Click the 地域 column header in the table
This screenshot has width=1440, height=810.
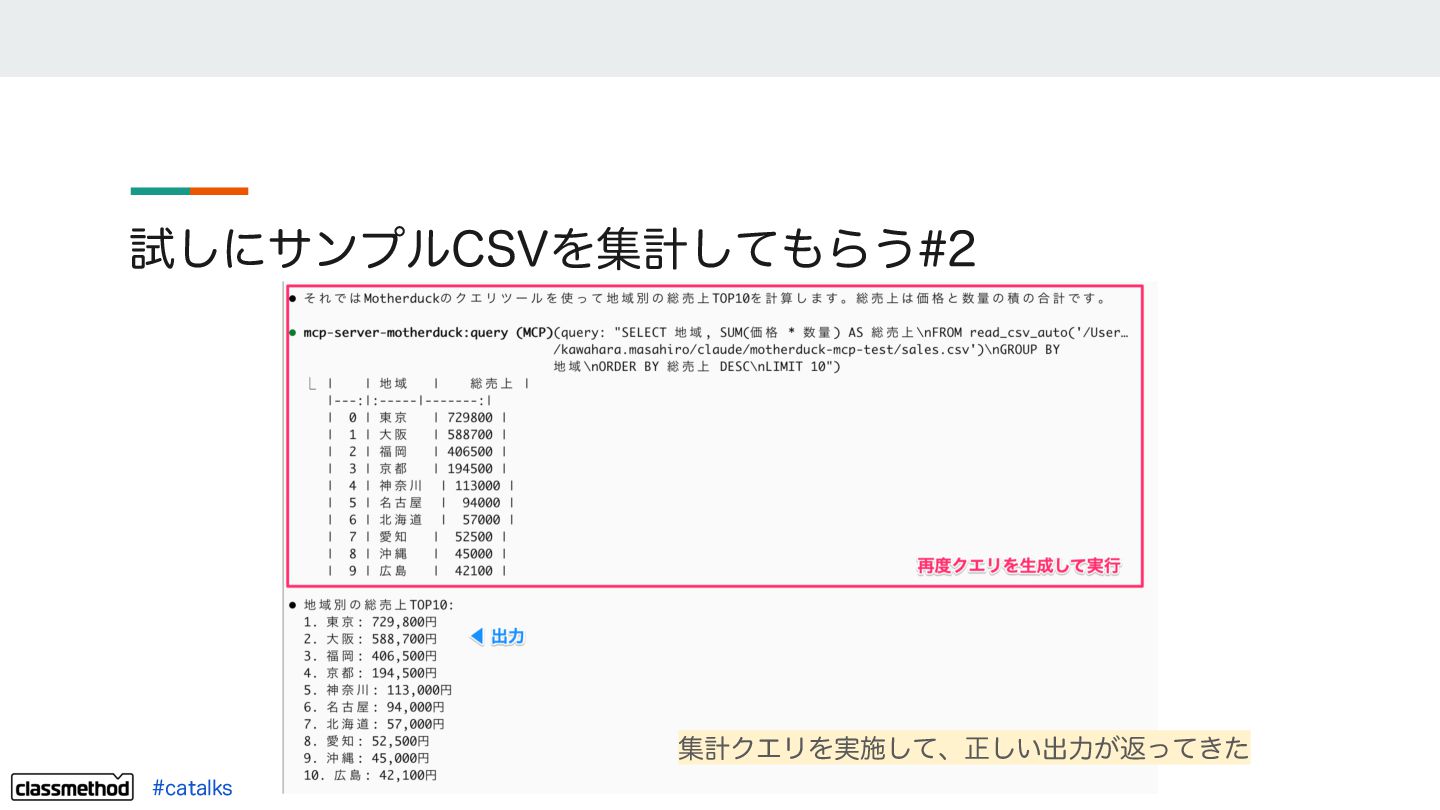(393, 383)
